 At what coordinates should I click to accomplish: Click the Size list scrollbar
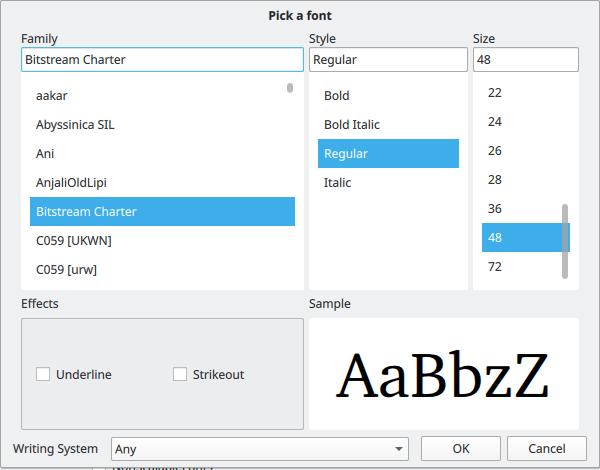point(566,240)
